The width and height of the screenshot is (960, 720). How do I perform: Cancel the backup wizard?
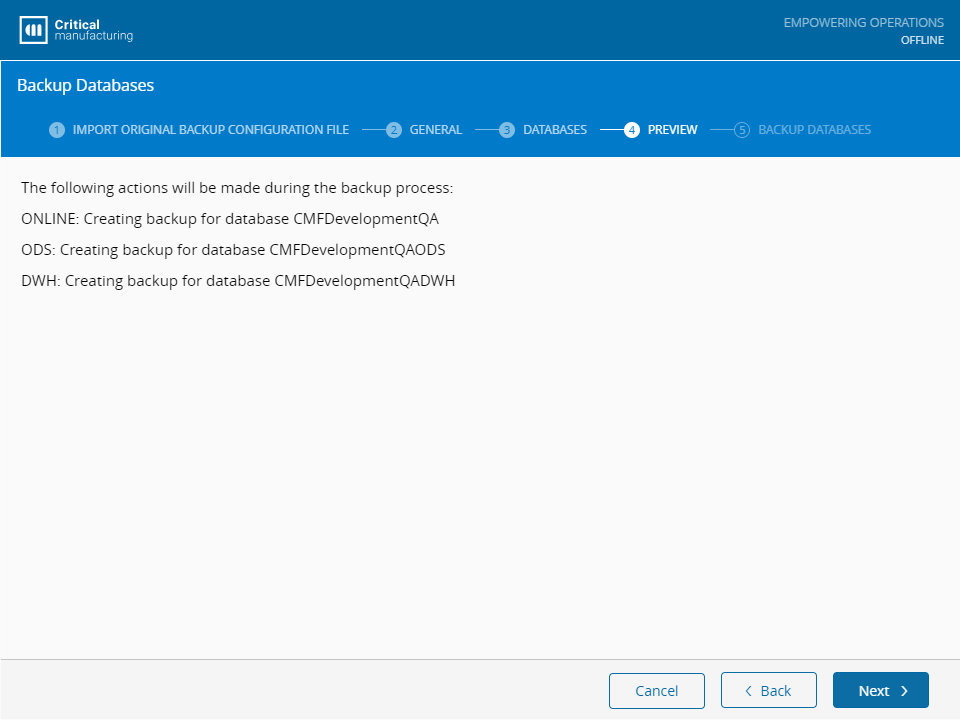[656, 691]
